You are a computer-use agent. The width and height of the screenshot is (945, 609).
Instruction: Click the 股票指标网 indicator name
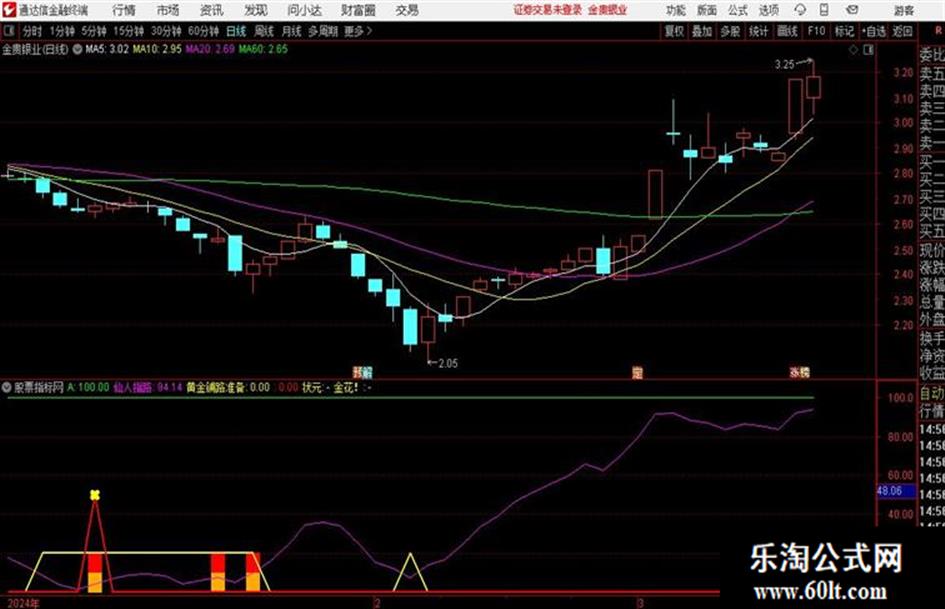pyautogui.click(x=39, y=387)
